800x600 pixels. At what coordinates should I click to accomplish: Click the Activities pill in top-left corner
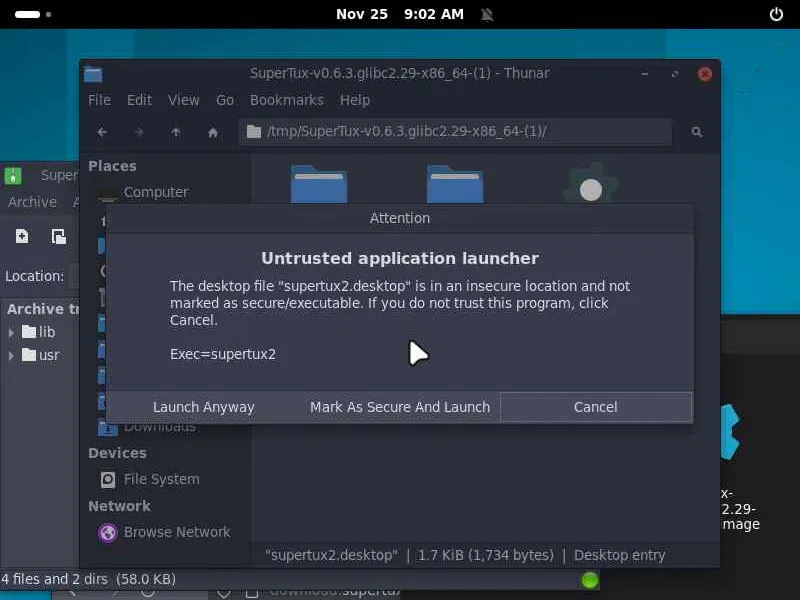point(28,14)
